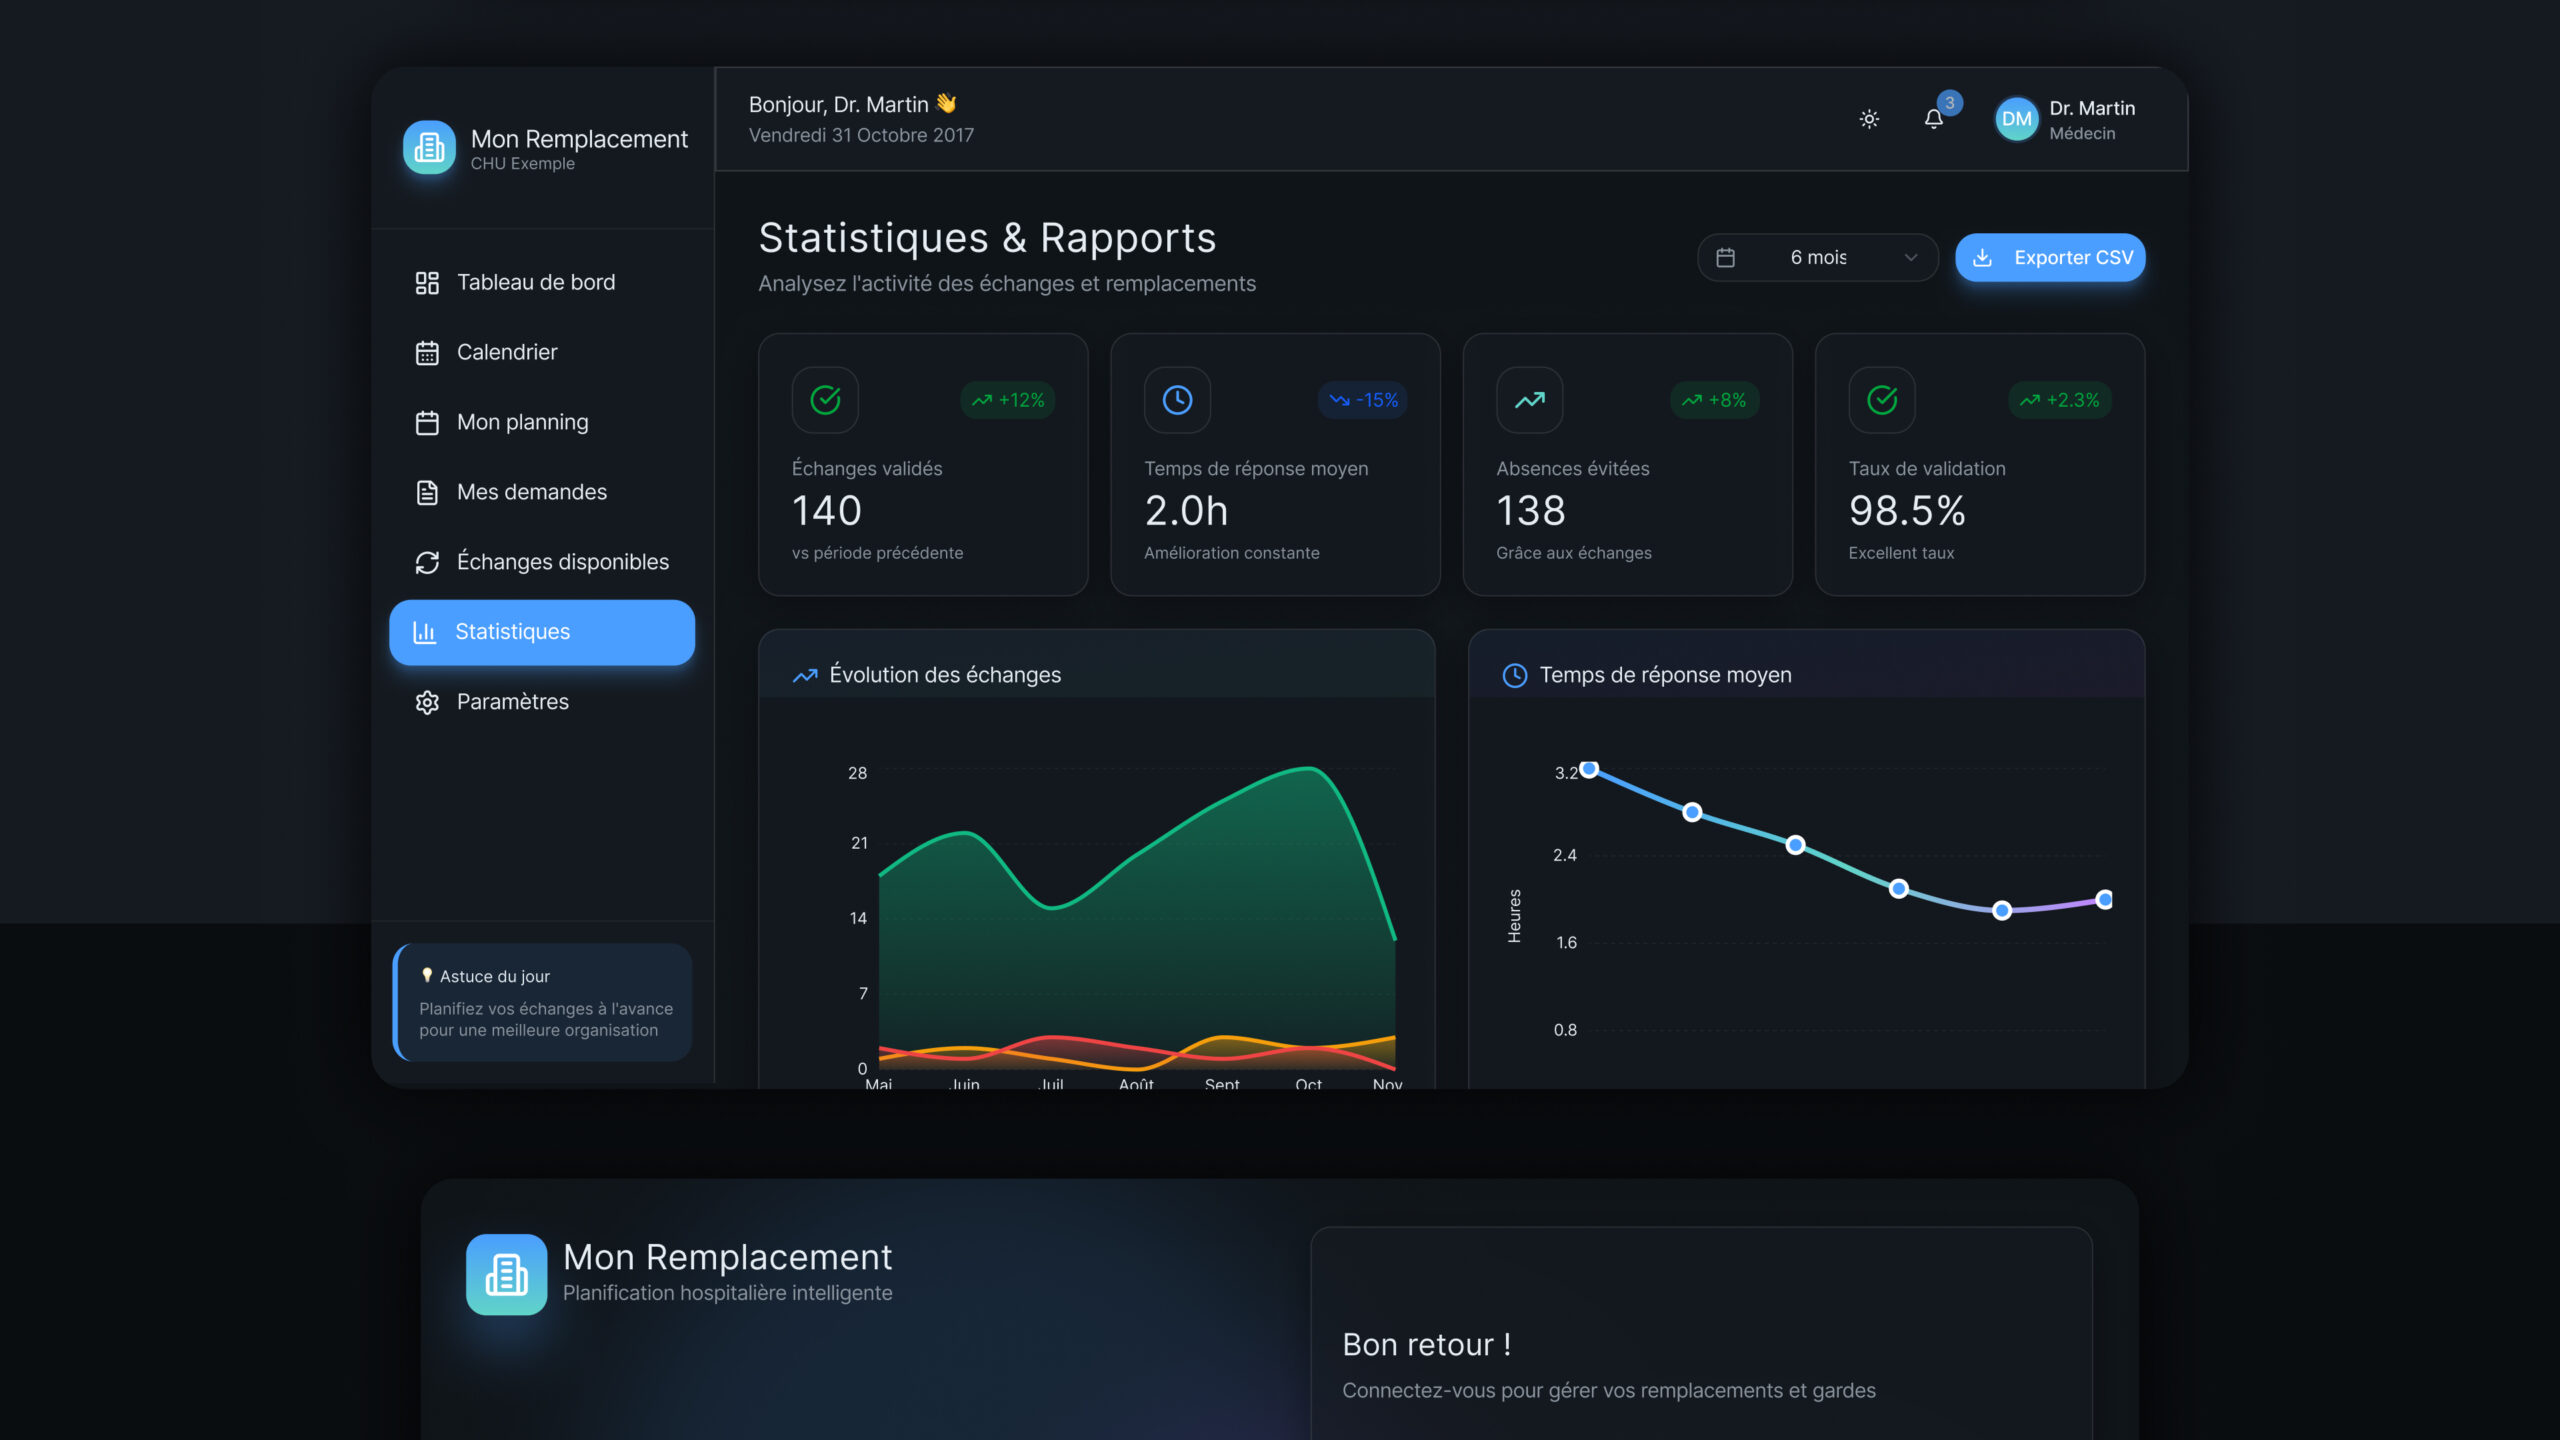Click the Astuce du jour tip card
The width and height of the screenshot is (2560, 1440).
pos(542,1002)
